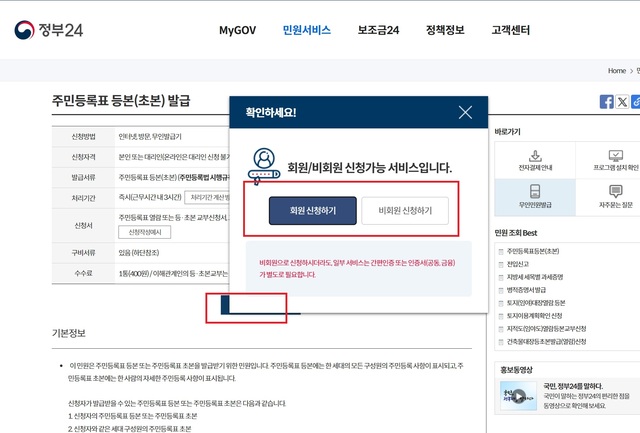Go to Home via breadcrumb link
Screen dimensions: 640x433
click(x=616, y=71)
